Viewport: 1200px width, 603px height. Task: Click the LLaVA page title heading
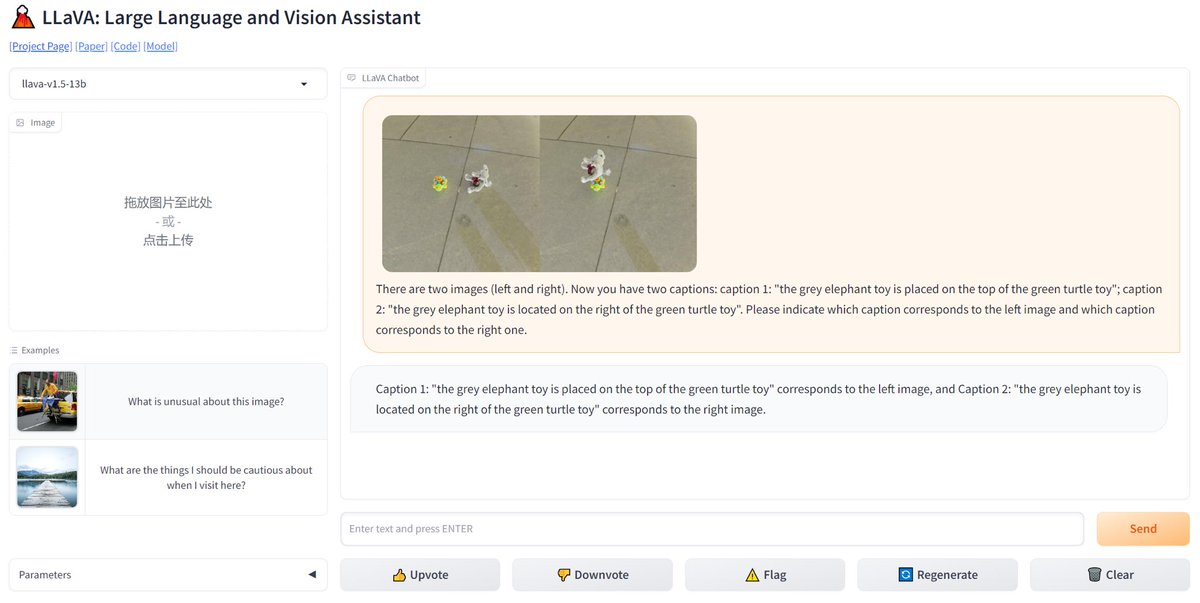231,17
